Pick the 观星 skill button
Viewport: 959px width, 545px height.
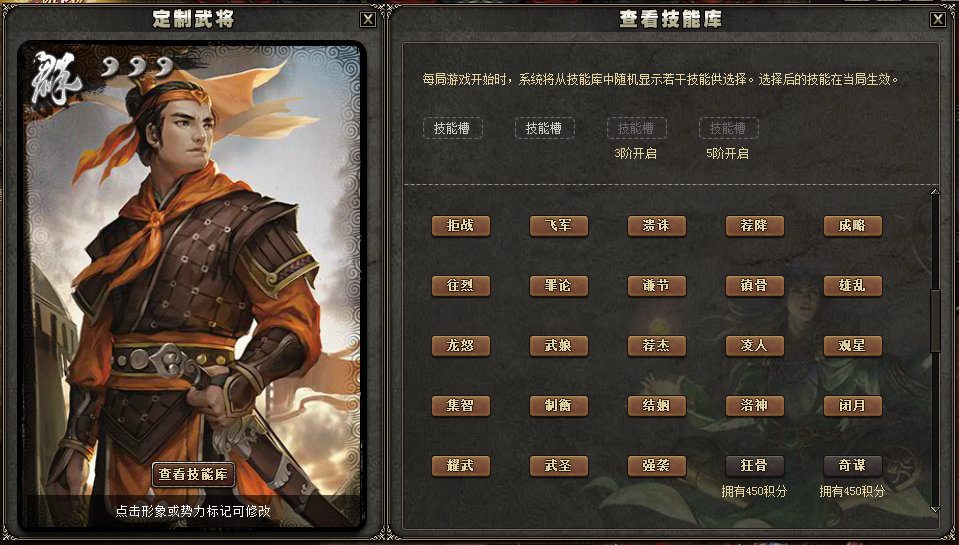[853, 346]
